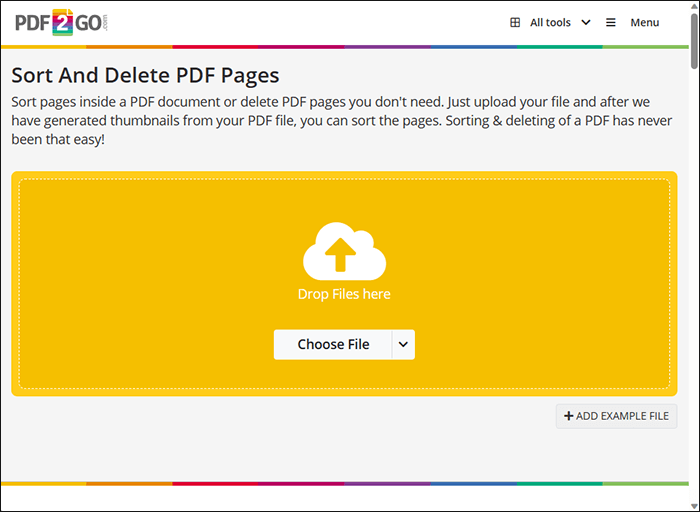The height and width of the screenshot is (512, 700).
Task: Open the dropdown arrow next to Choose File
Action: coord(403,344)
